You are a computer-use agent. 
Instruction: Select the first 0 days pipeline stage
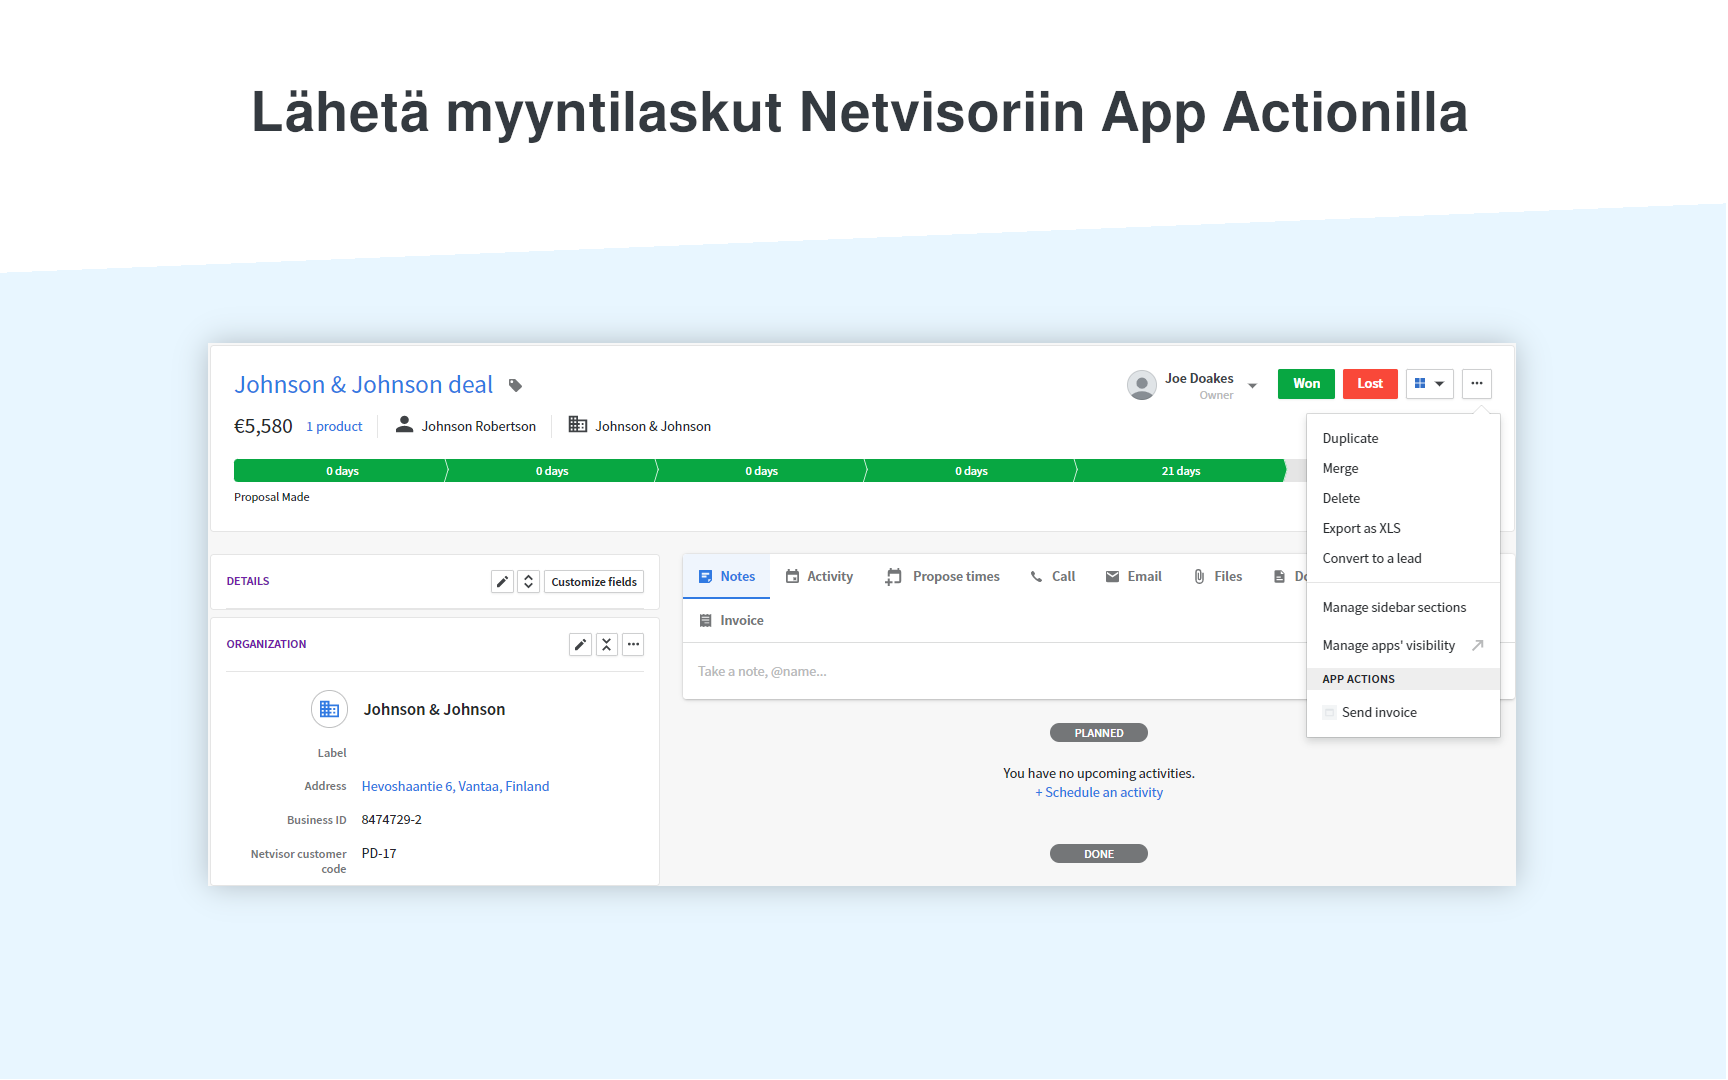[x=340, y=471]
